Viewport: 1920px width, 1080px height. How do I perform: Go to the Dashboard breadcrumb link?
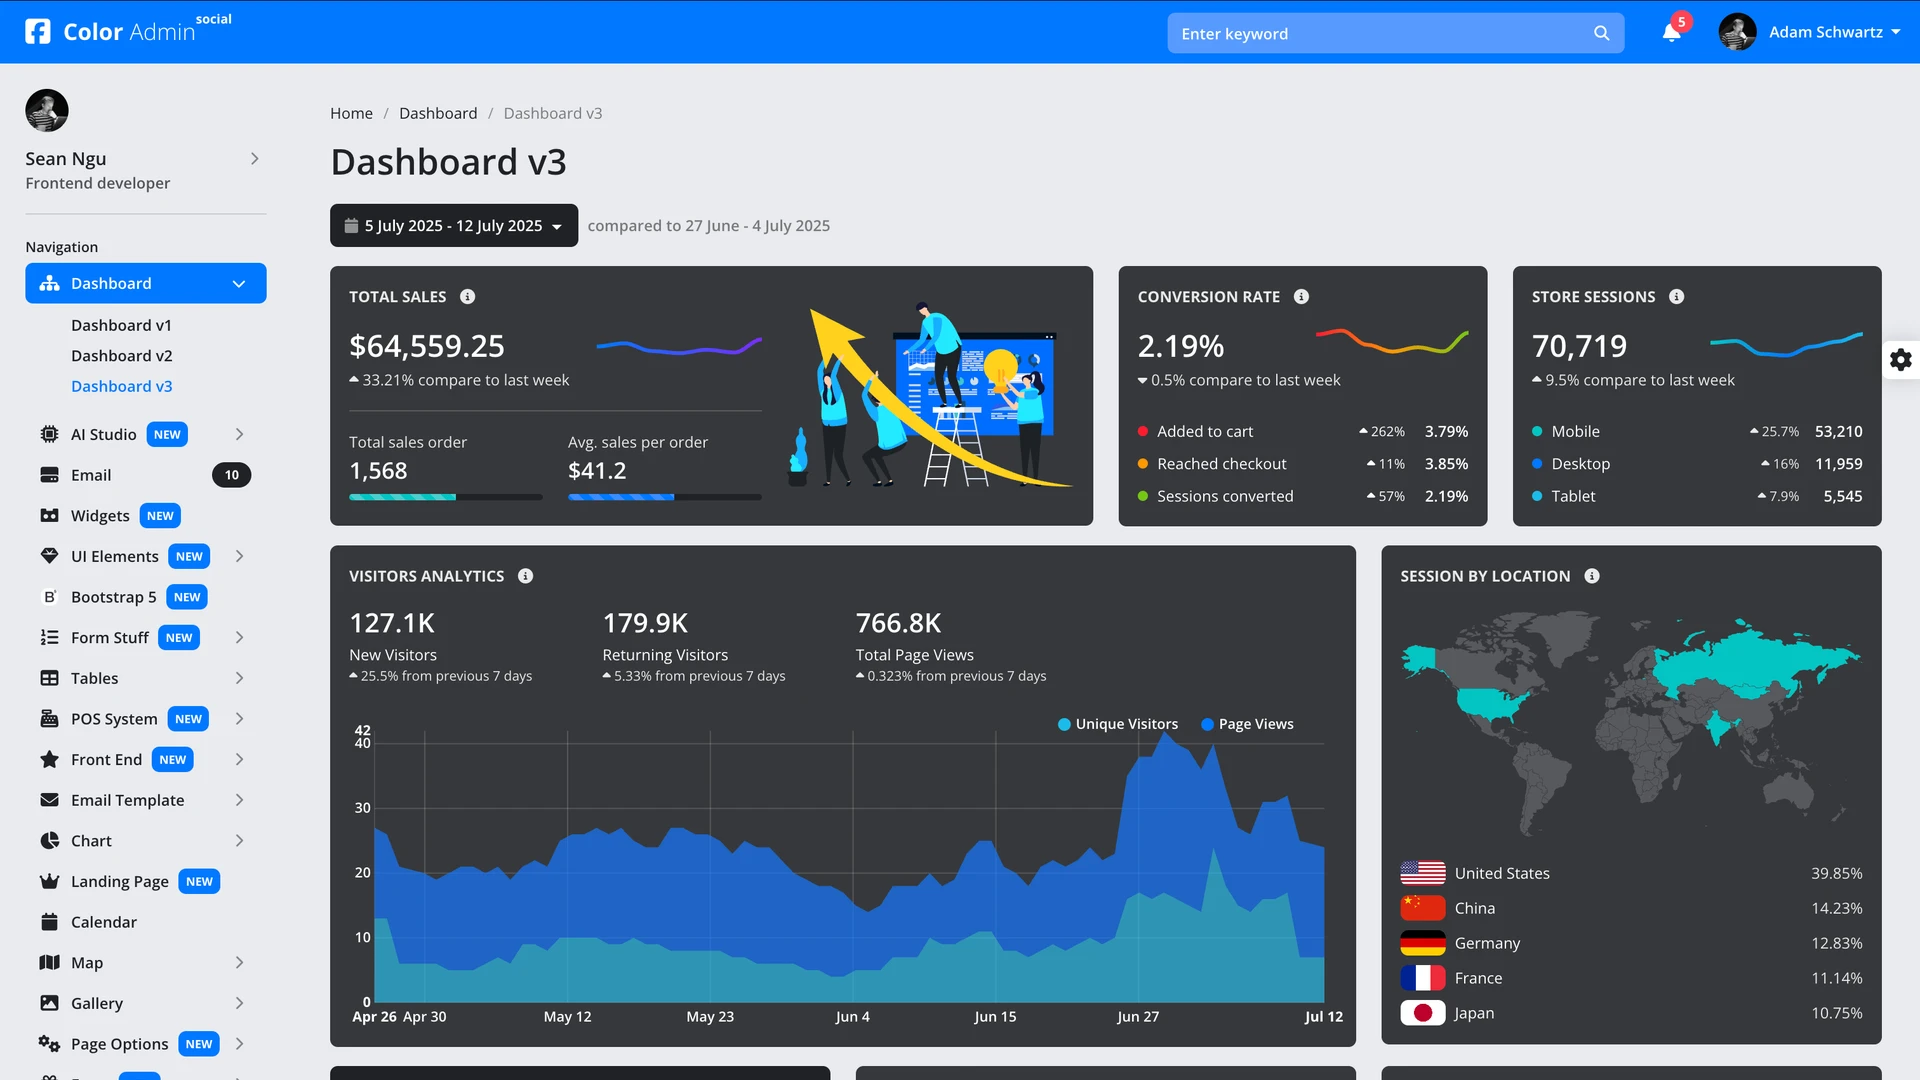pos(438,113)
